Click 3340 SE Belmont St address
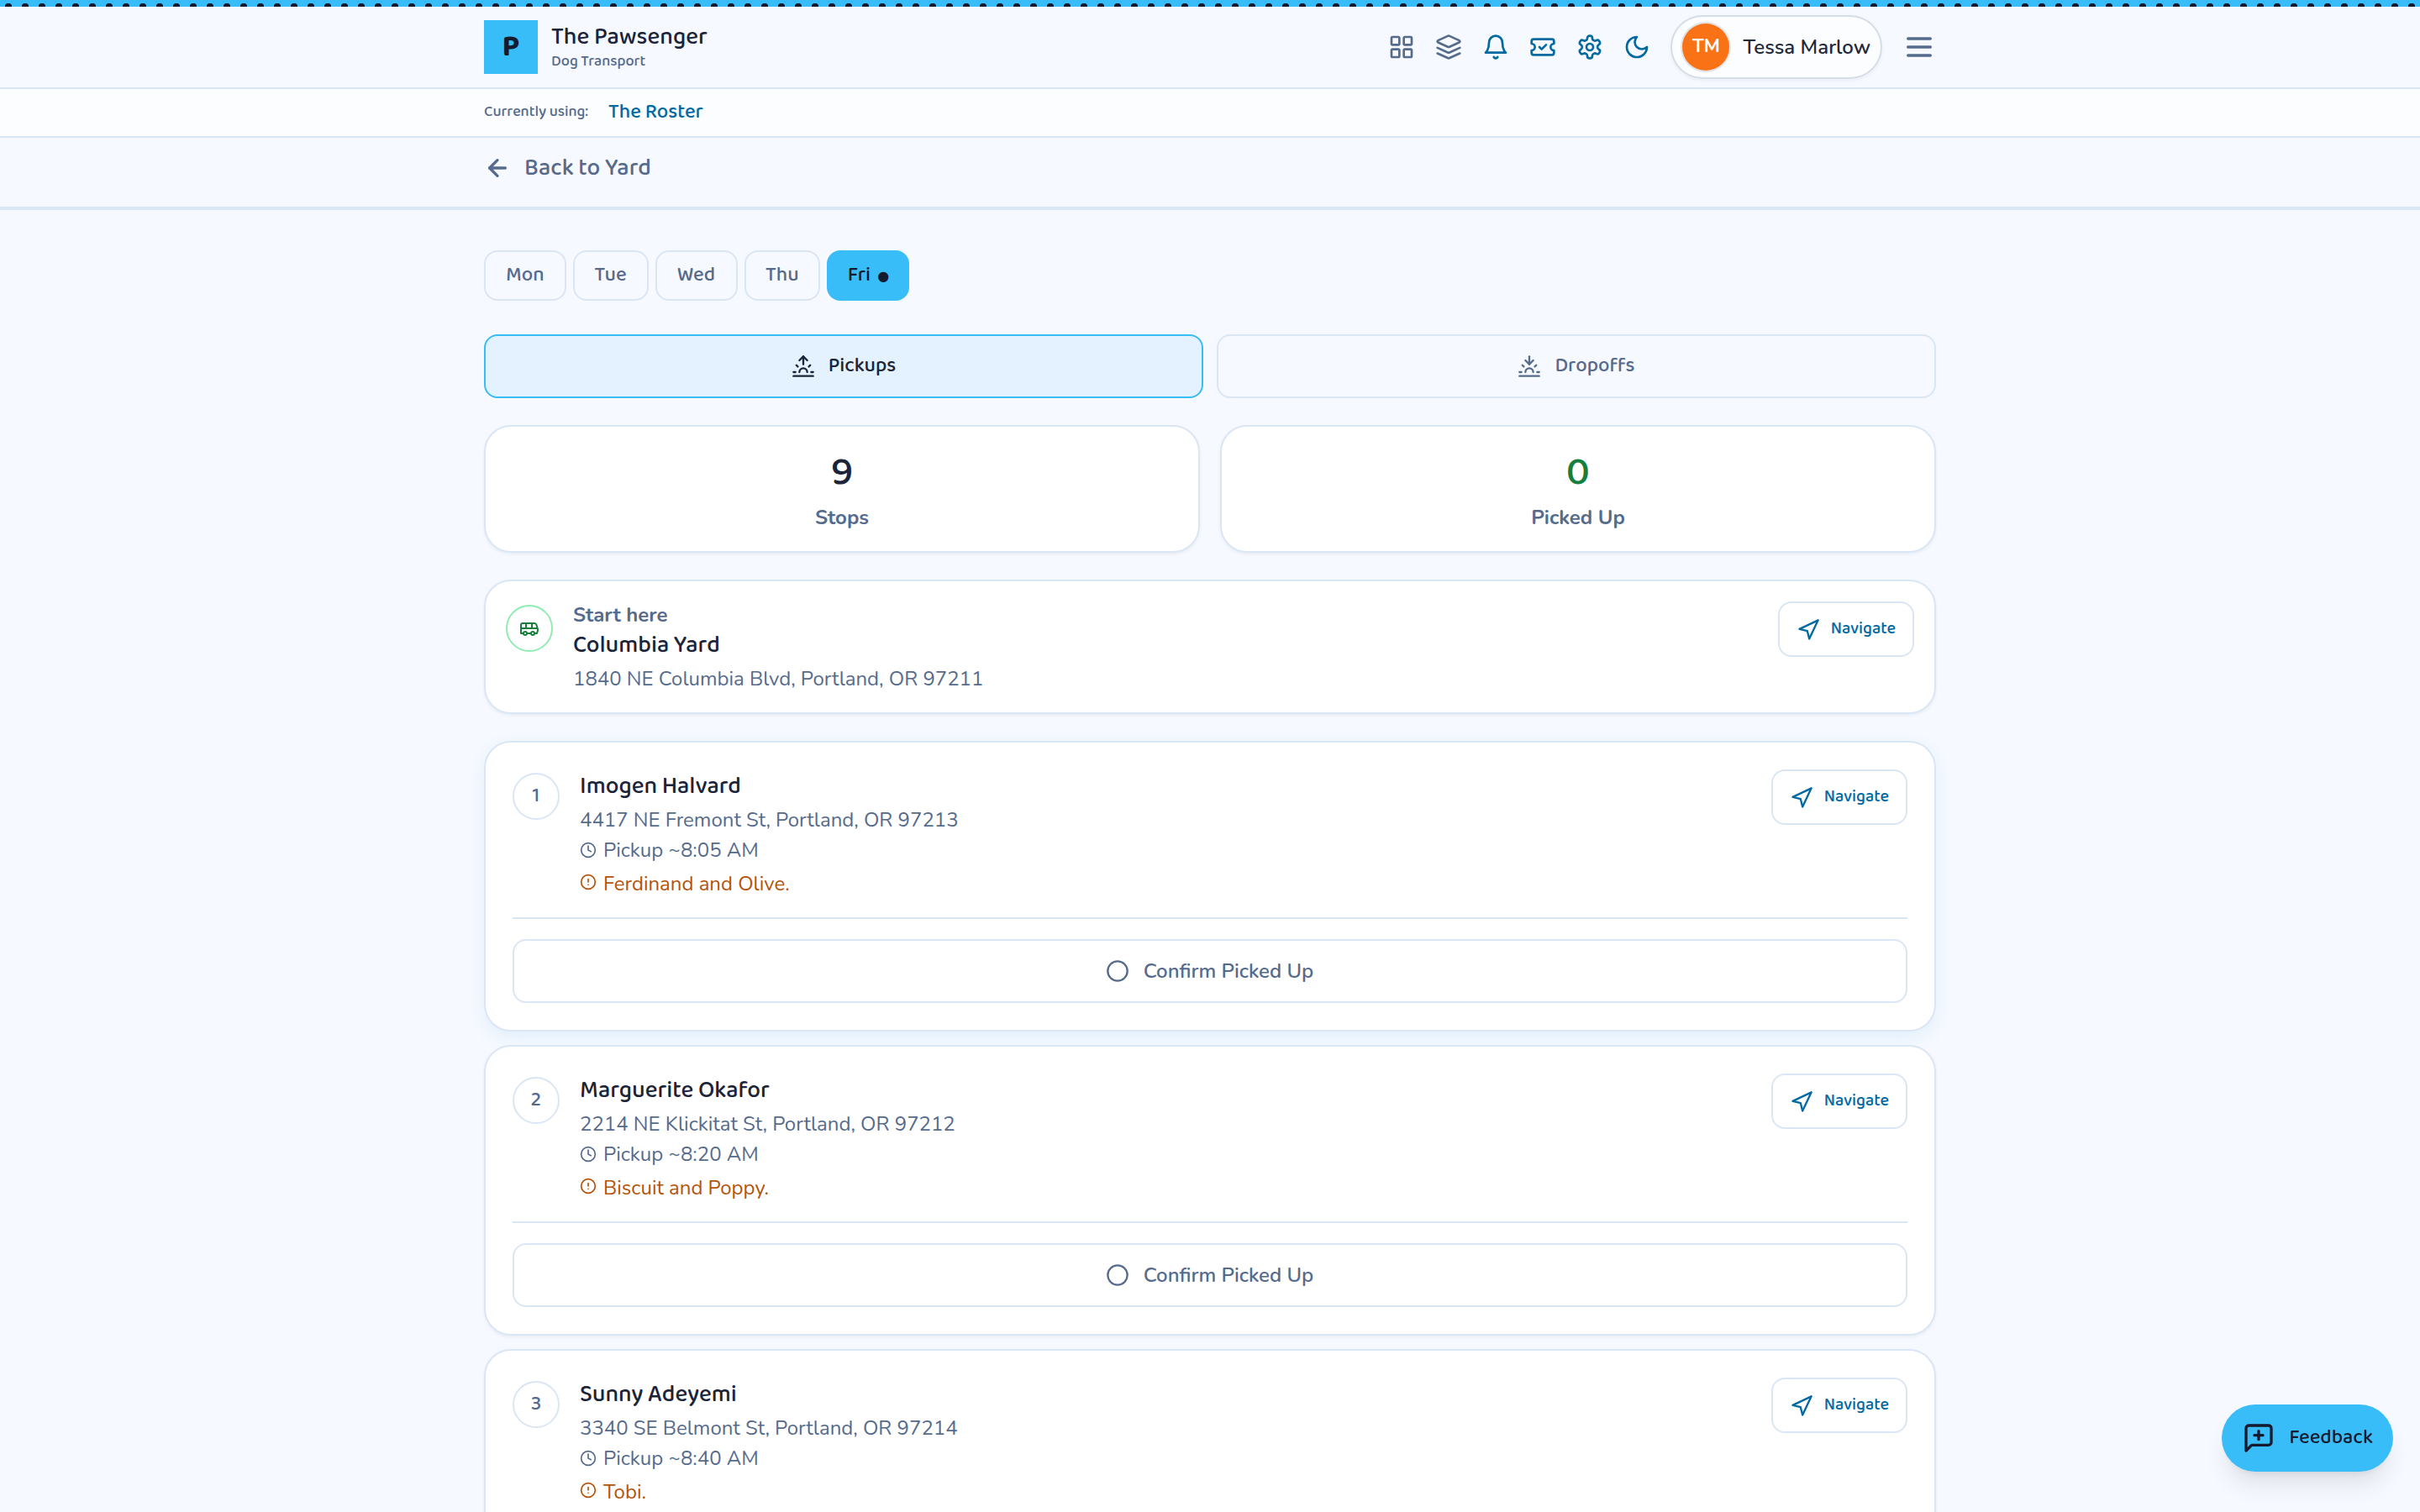The width and height of the screenshot is (2420, 1512). click(x=769, y=1428)
